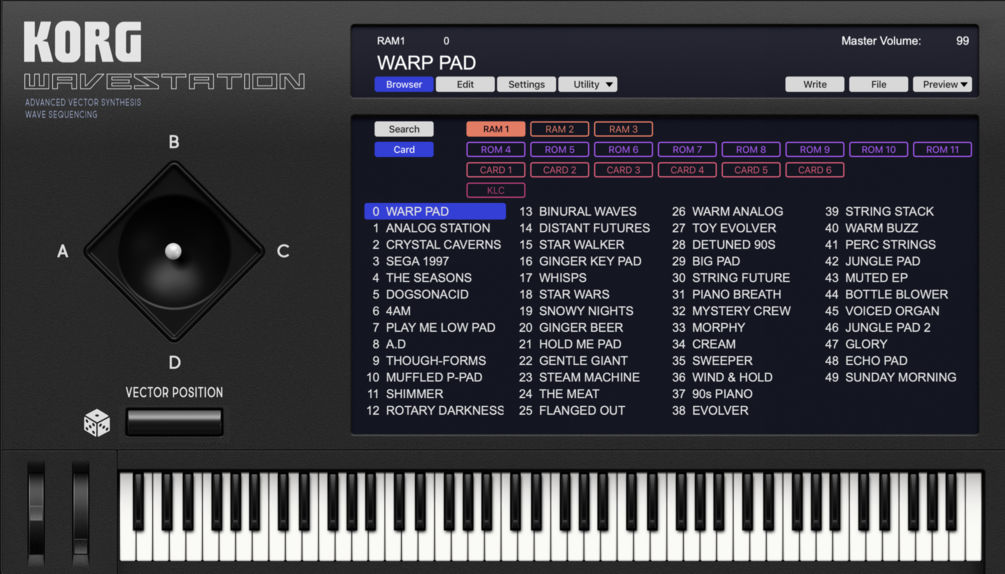Select Card mode

pyautogui.click(x=404, y=149)
